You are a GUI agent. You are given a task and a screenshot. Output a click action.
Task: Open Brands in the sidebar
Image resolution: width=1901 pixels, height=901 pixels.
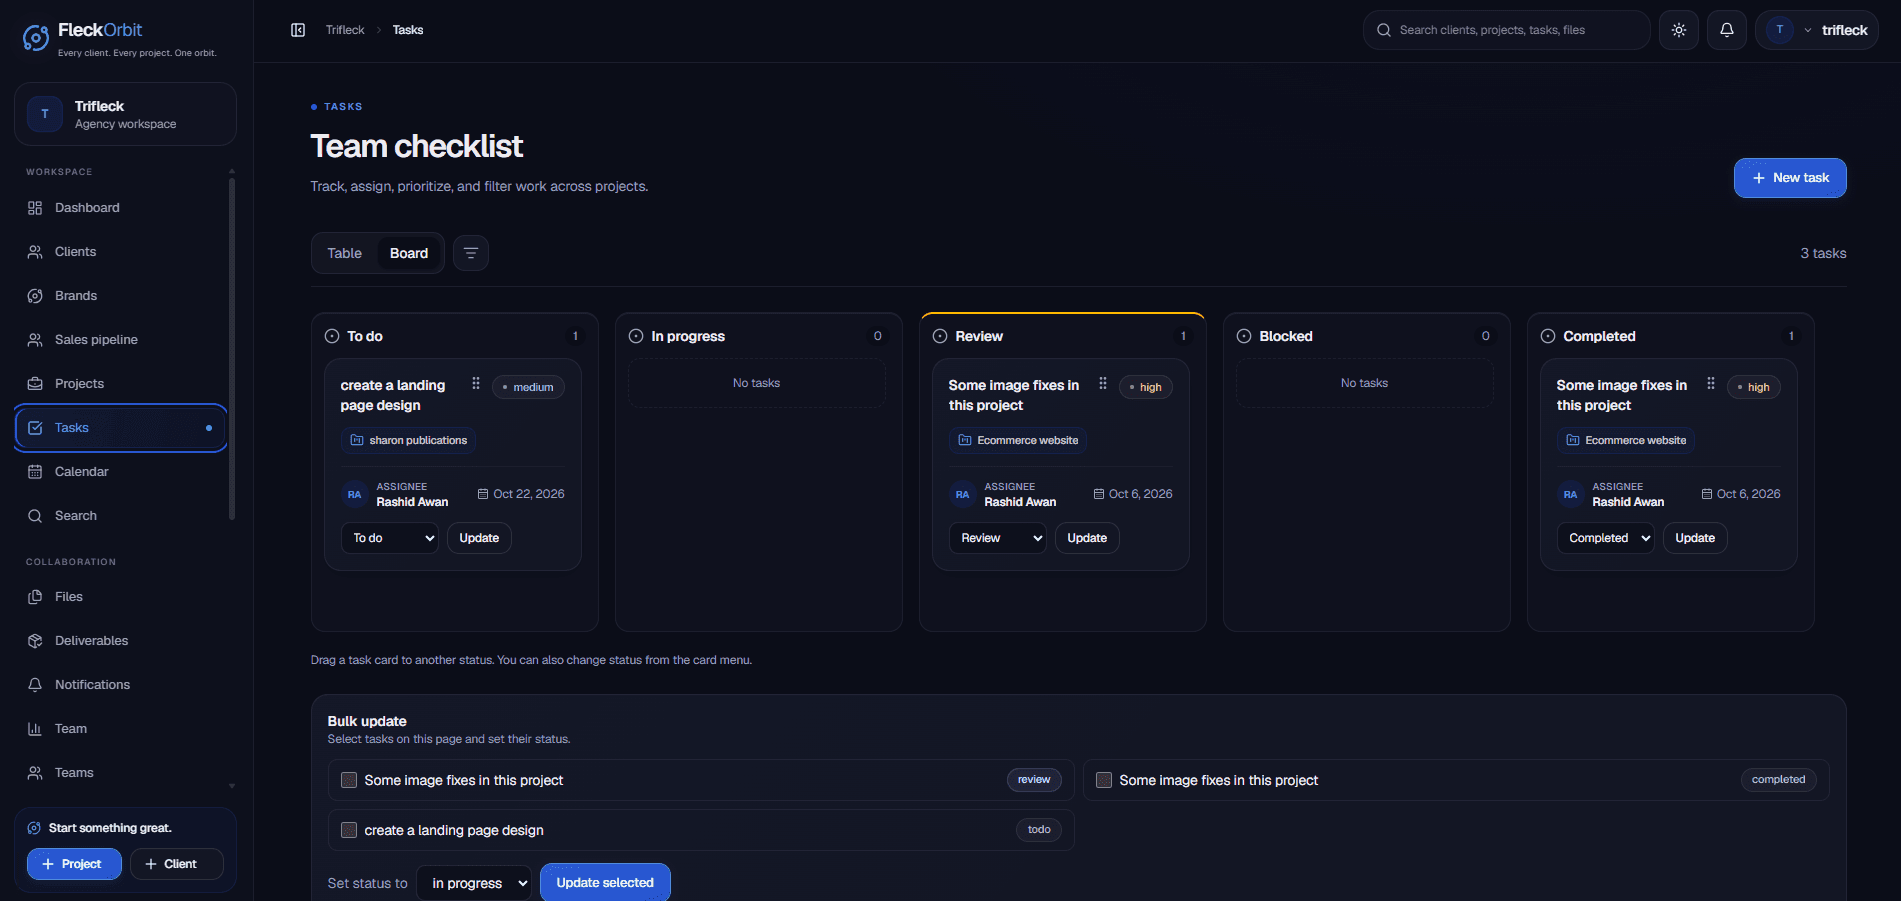121,296
